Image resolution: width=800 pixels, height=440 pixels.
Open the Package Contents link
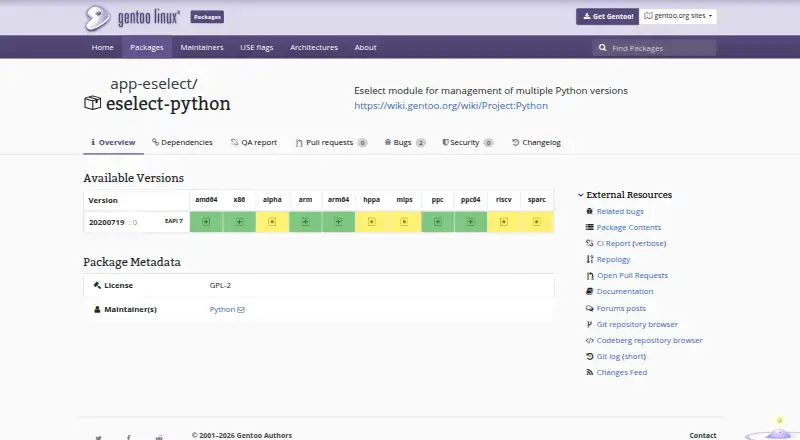[629, 227]
